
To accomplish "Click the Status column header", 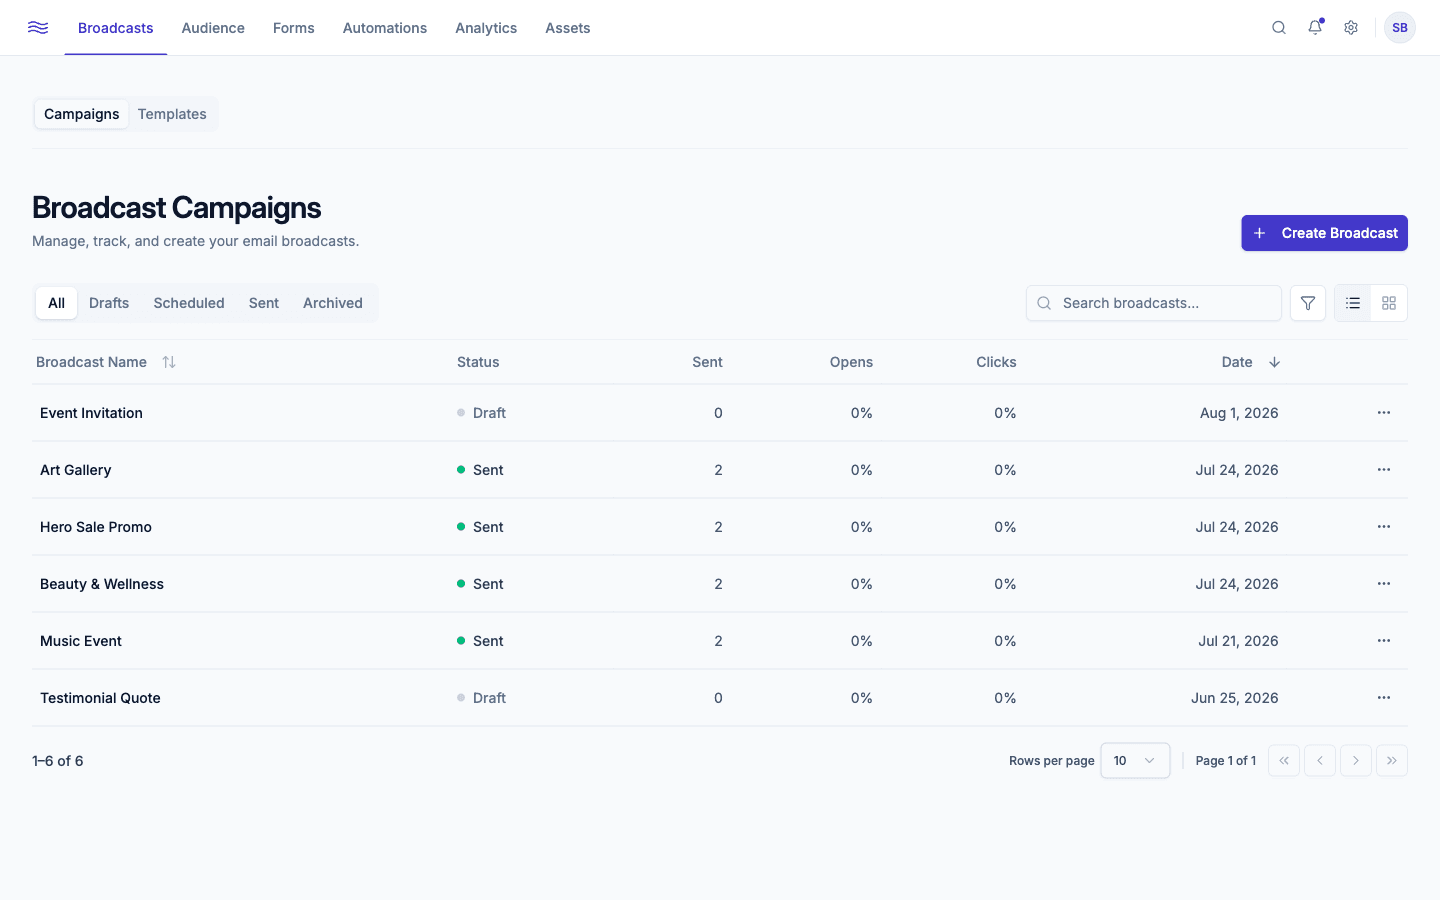I will coord(478,362).
